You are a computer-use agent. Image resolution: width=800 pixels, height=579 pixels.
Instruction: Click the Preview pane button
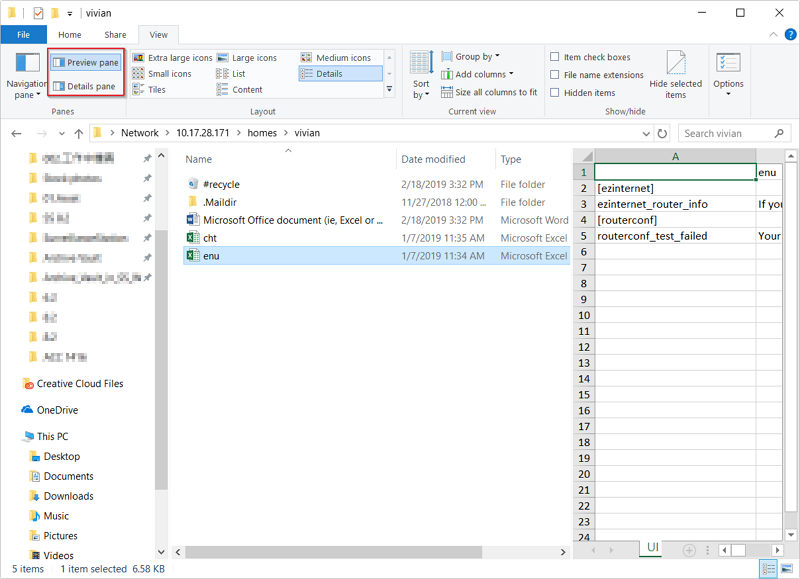86,63
